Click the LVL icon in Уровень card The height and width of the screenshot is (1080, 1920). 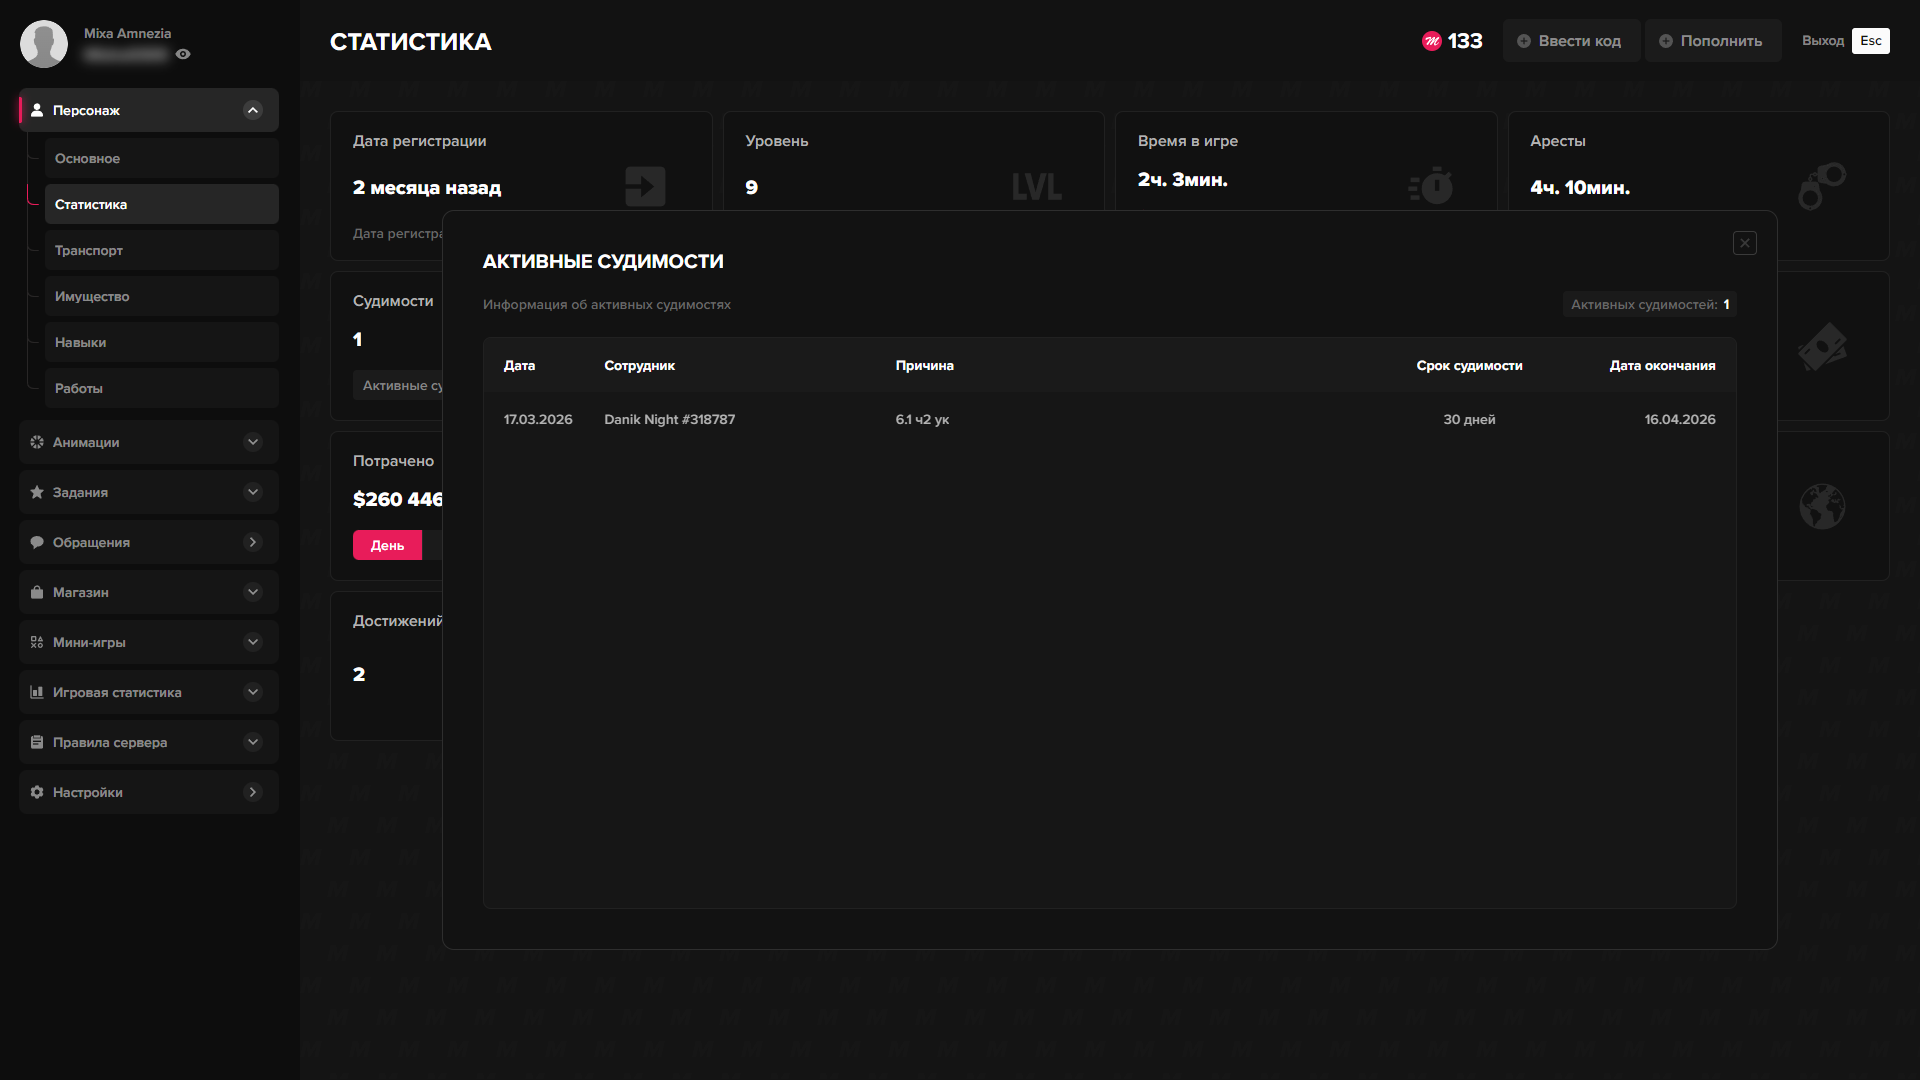pos(1036,187)
